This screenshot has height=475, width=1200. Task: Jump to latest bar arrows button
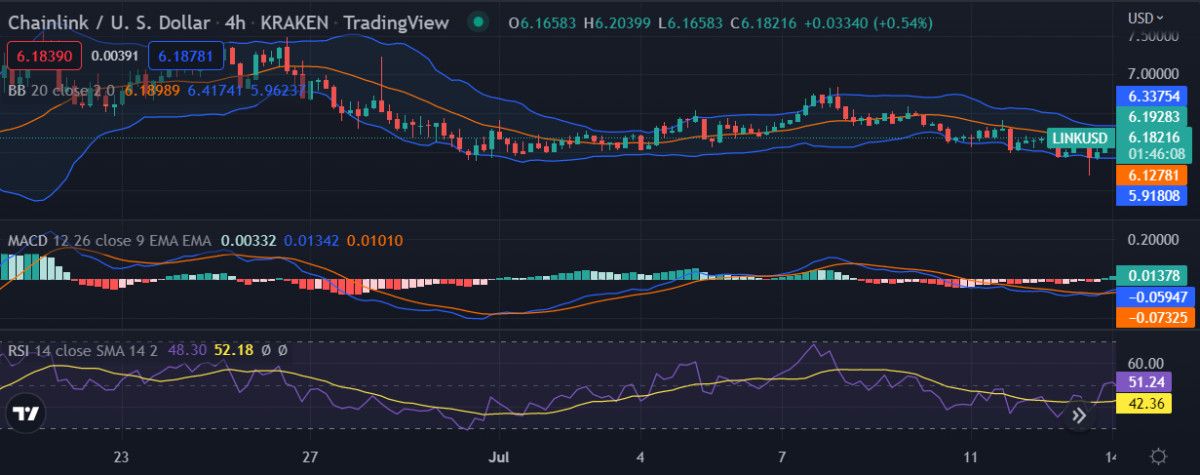coord(1078,414)
